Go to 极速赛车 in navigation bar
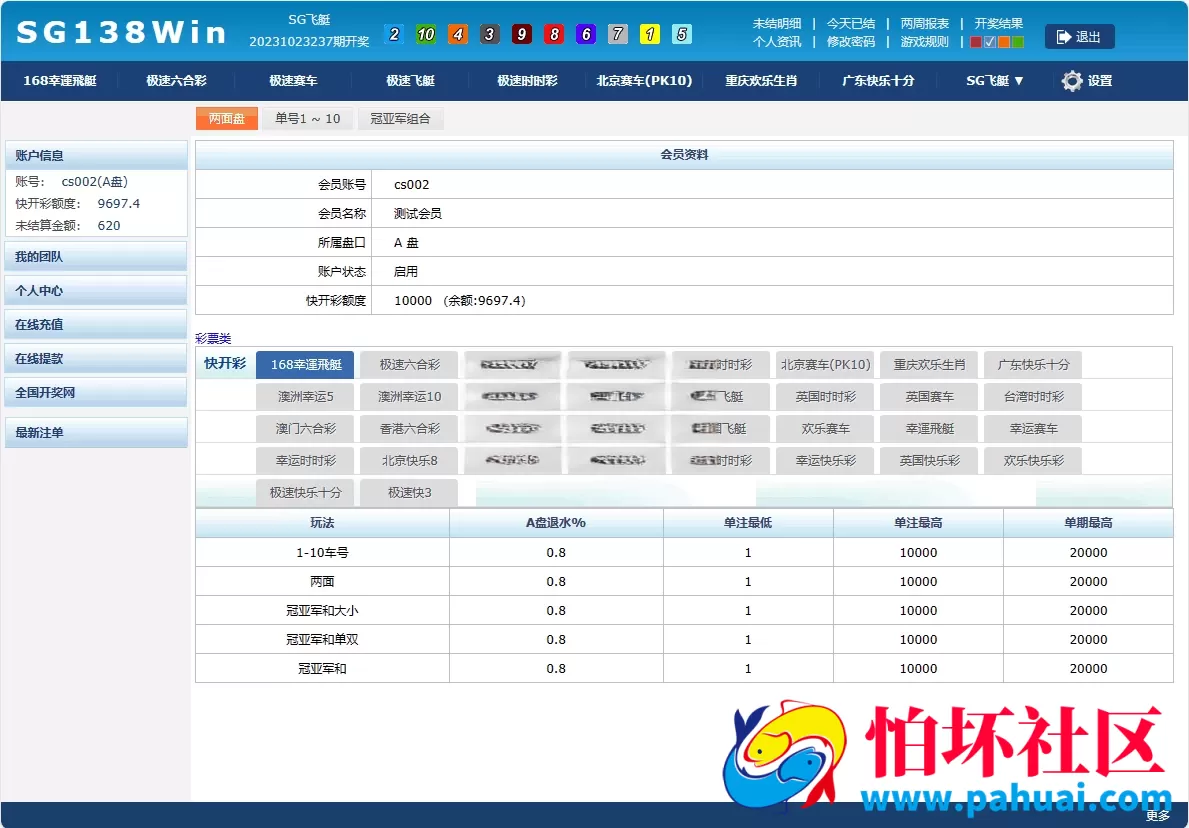This screenshot has height=828, width=1189. (293, 80)
